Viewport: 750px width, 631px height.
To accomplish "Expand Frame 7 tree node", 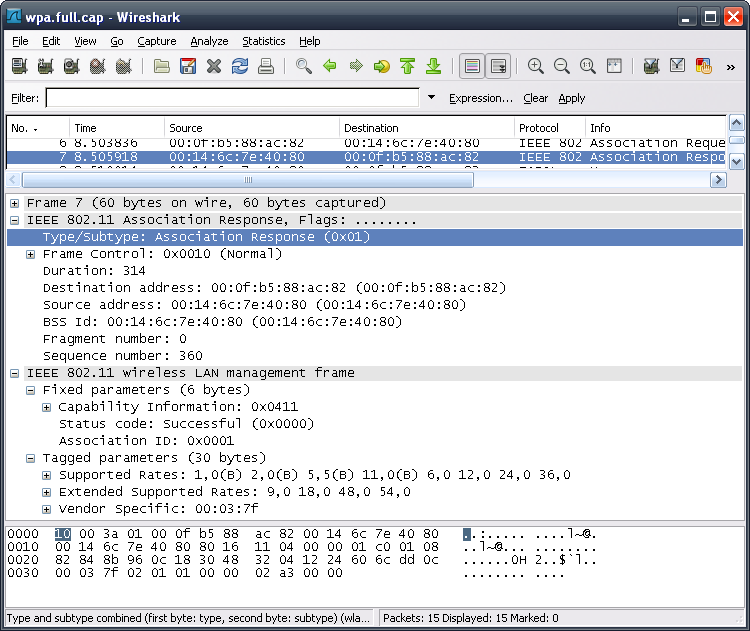I will 15,203.
